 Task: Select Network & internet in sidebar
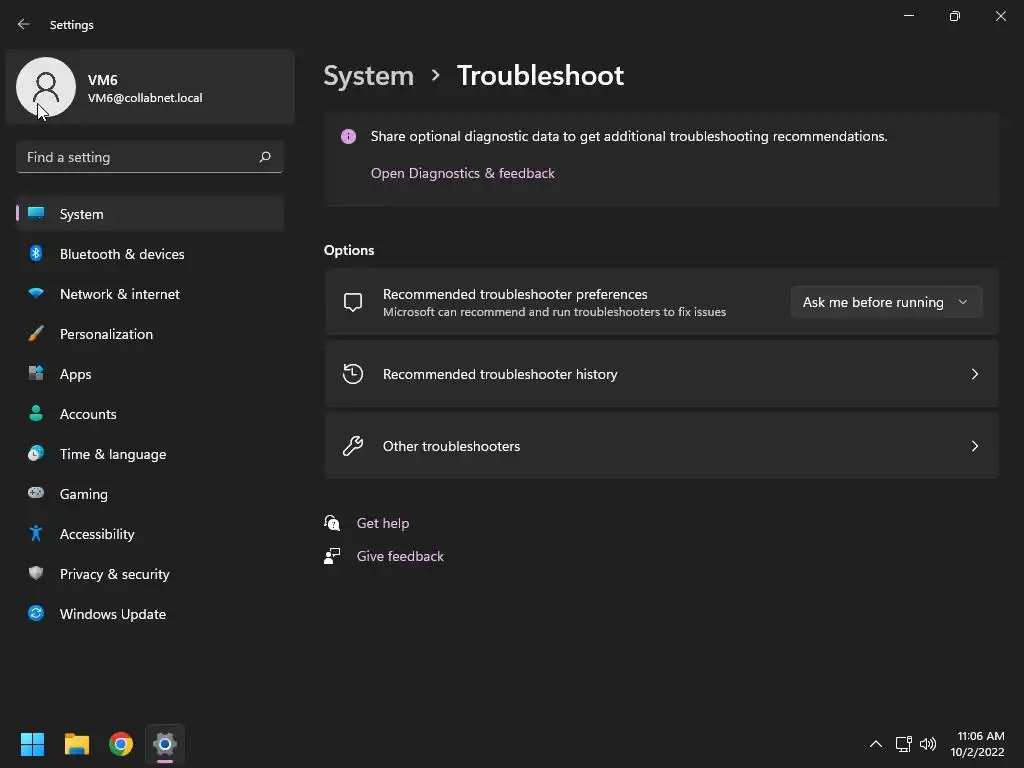(120, 294)
